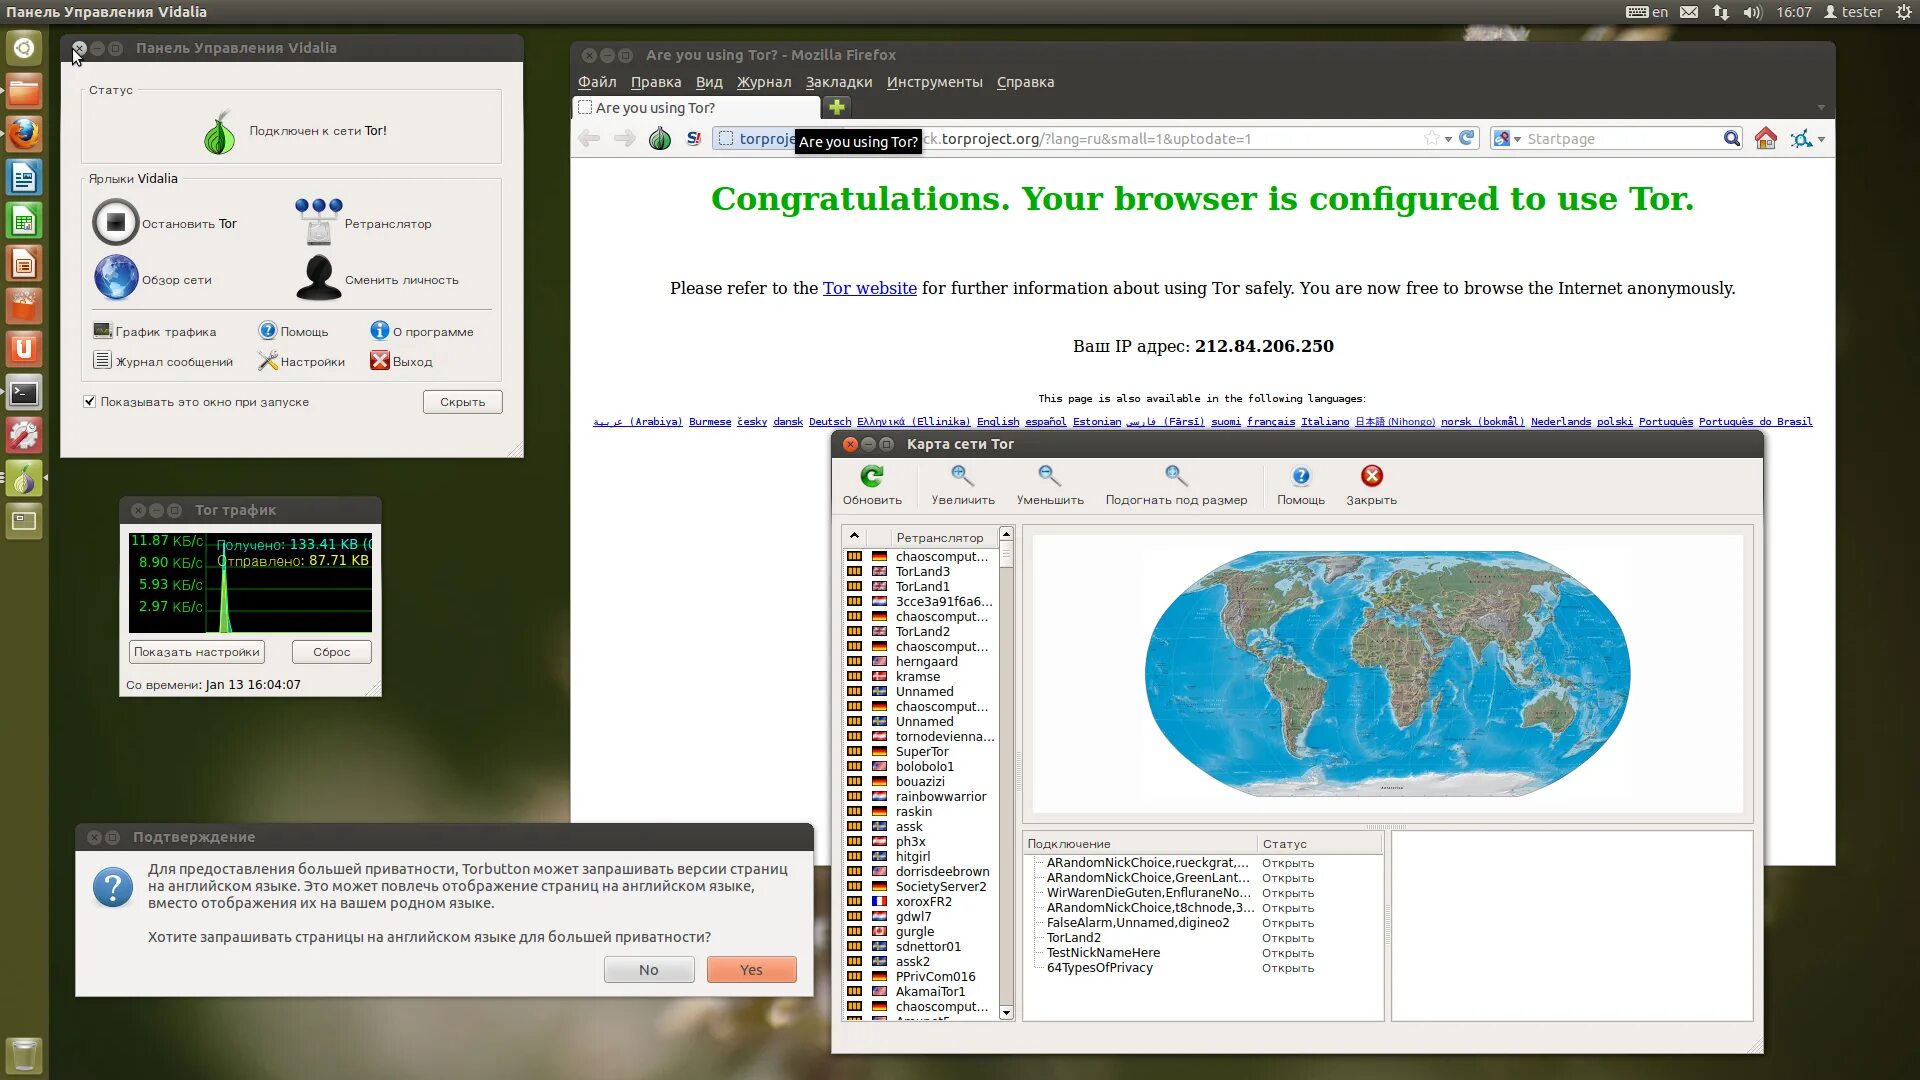Open Журнал сообщений message log
Screen dimensions: 1920x1080
click(x=102, y=361)
